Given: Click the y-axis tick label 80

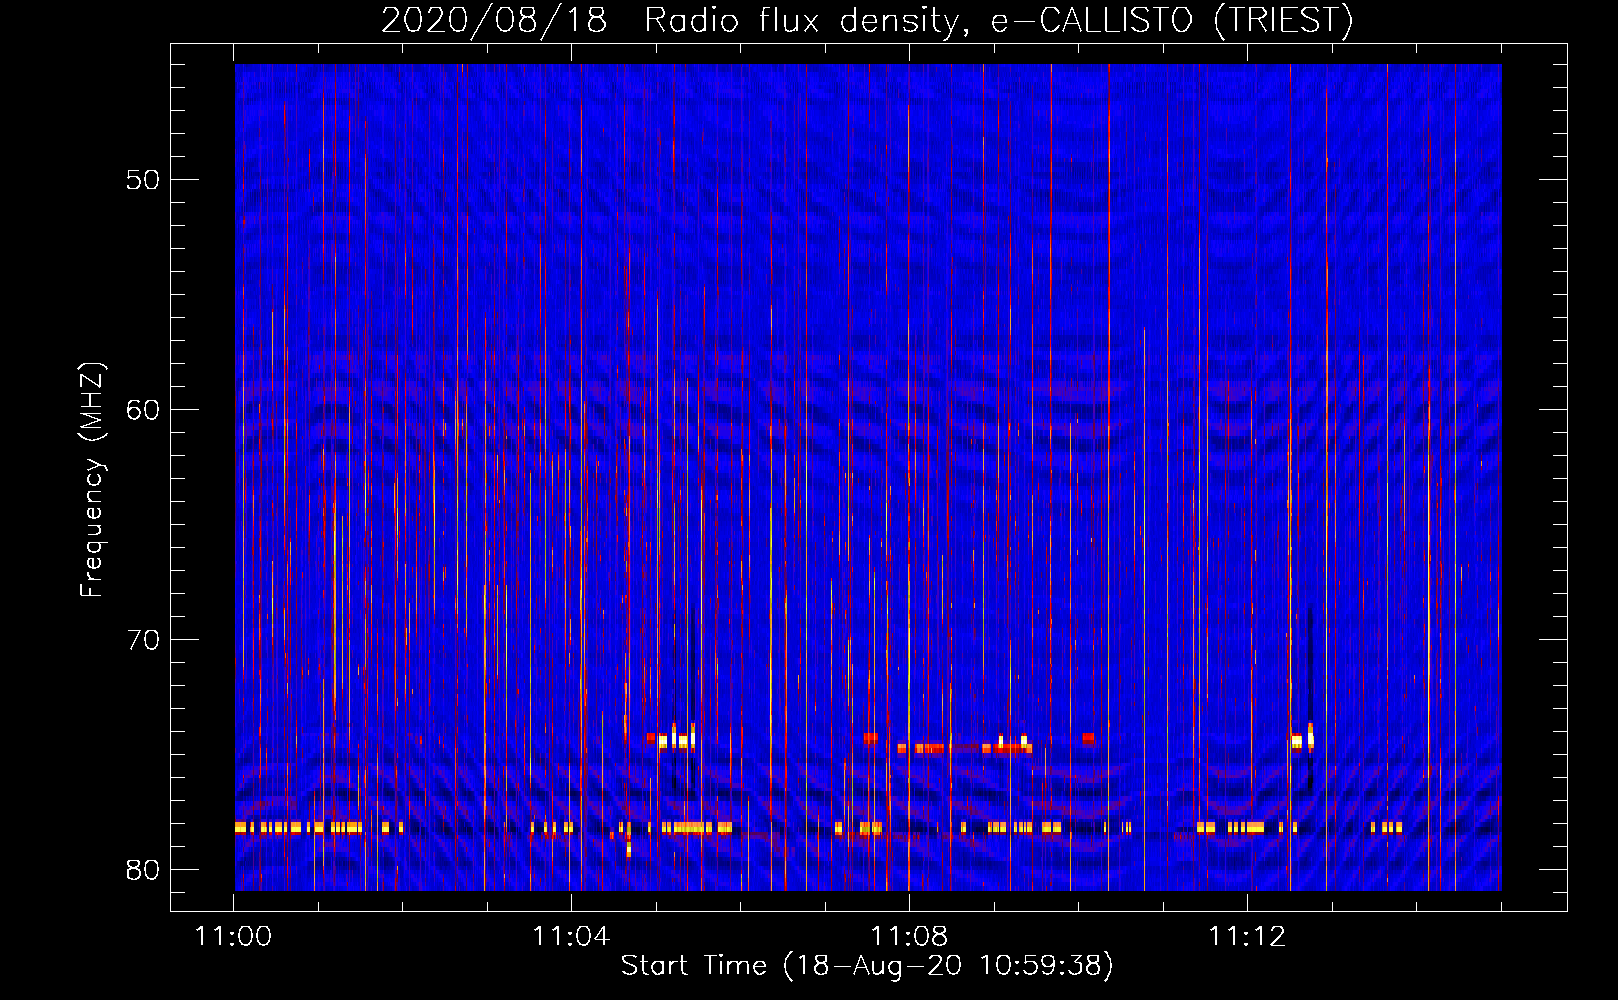Looking at the screenshot, I should point(144,870).
